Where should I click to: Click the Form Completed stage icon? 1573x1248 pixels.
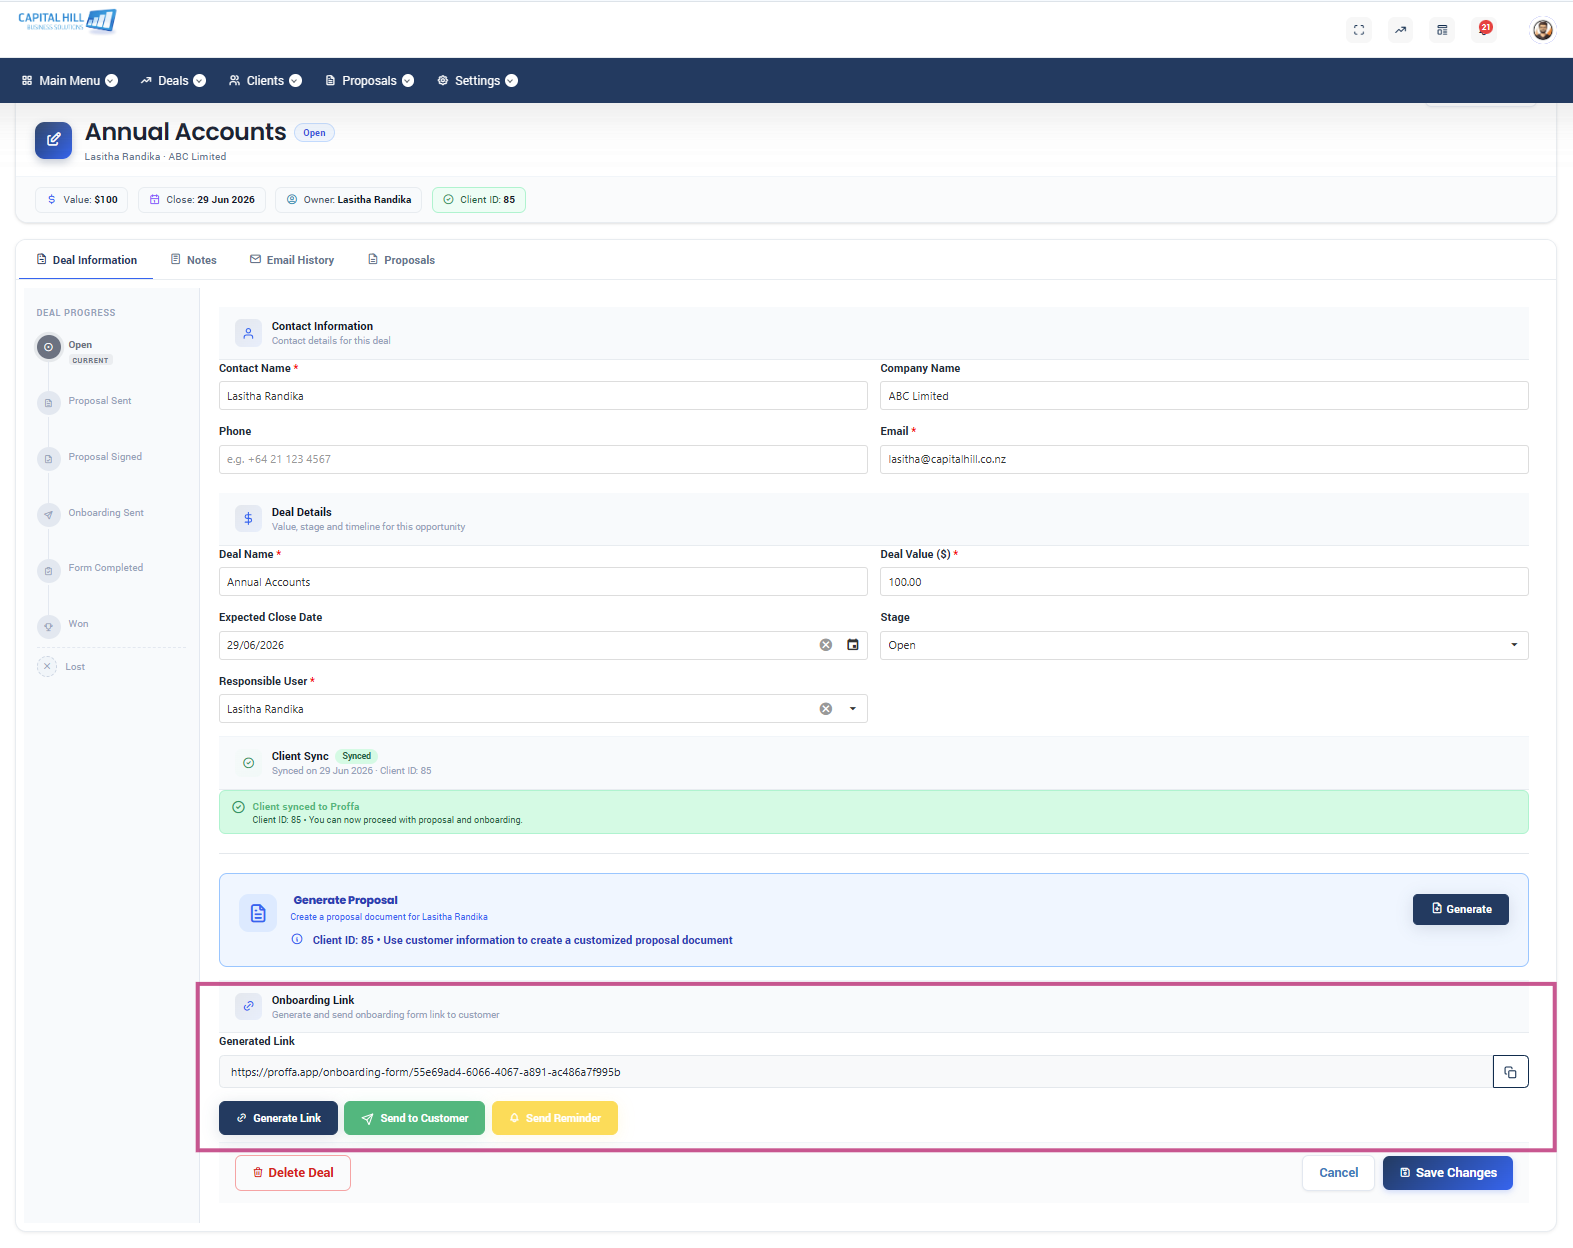pos(48,571)
